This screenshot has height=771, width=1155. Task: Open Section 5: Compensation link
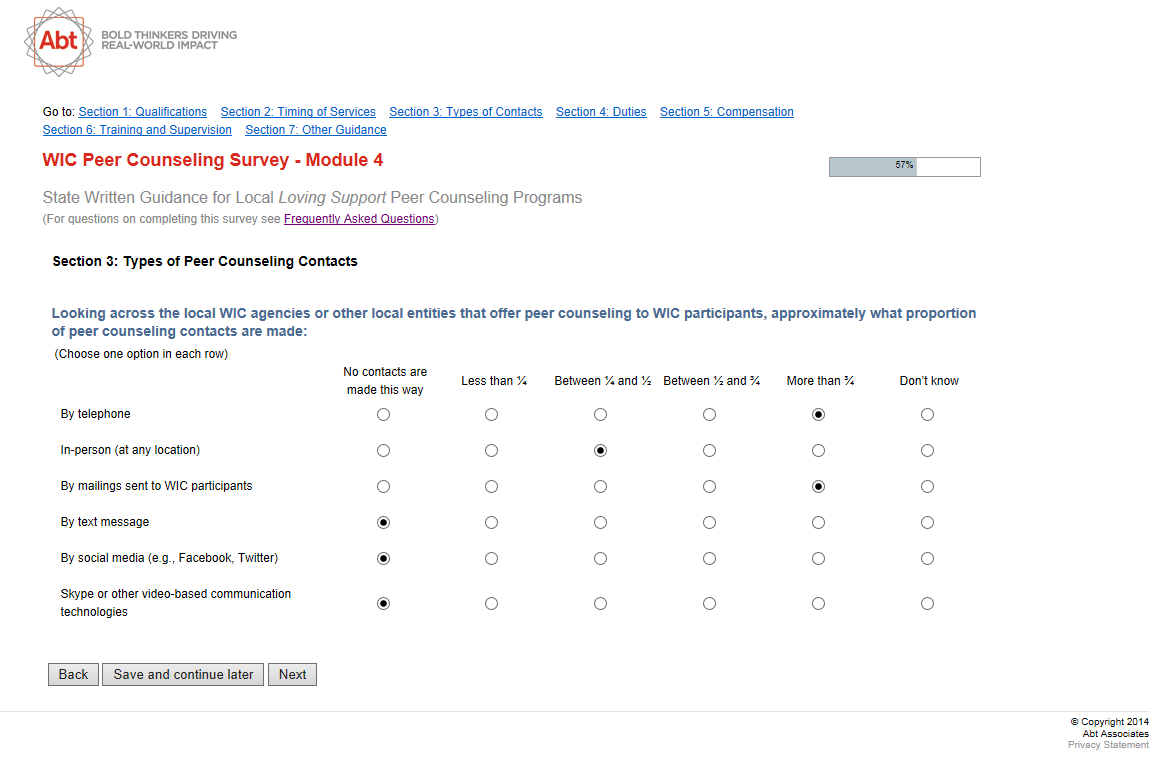point(726,112)
